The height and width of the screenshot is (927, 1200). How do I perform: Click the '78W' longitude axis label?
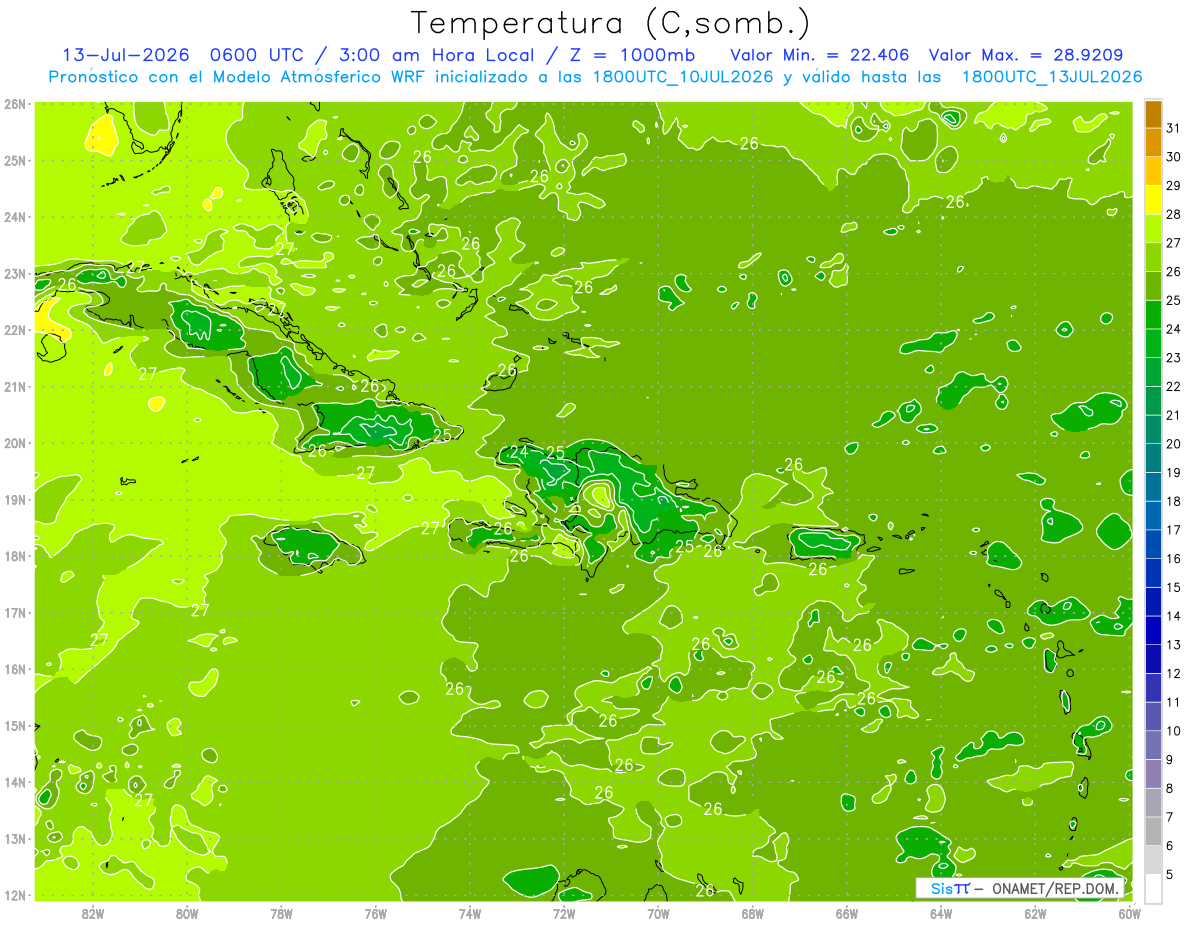point(281,913)
